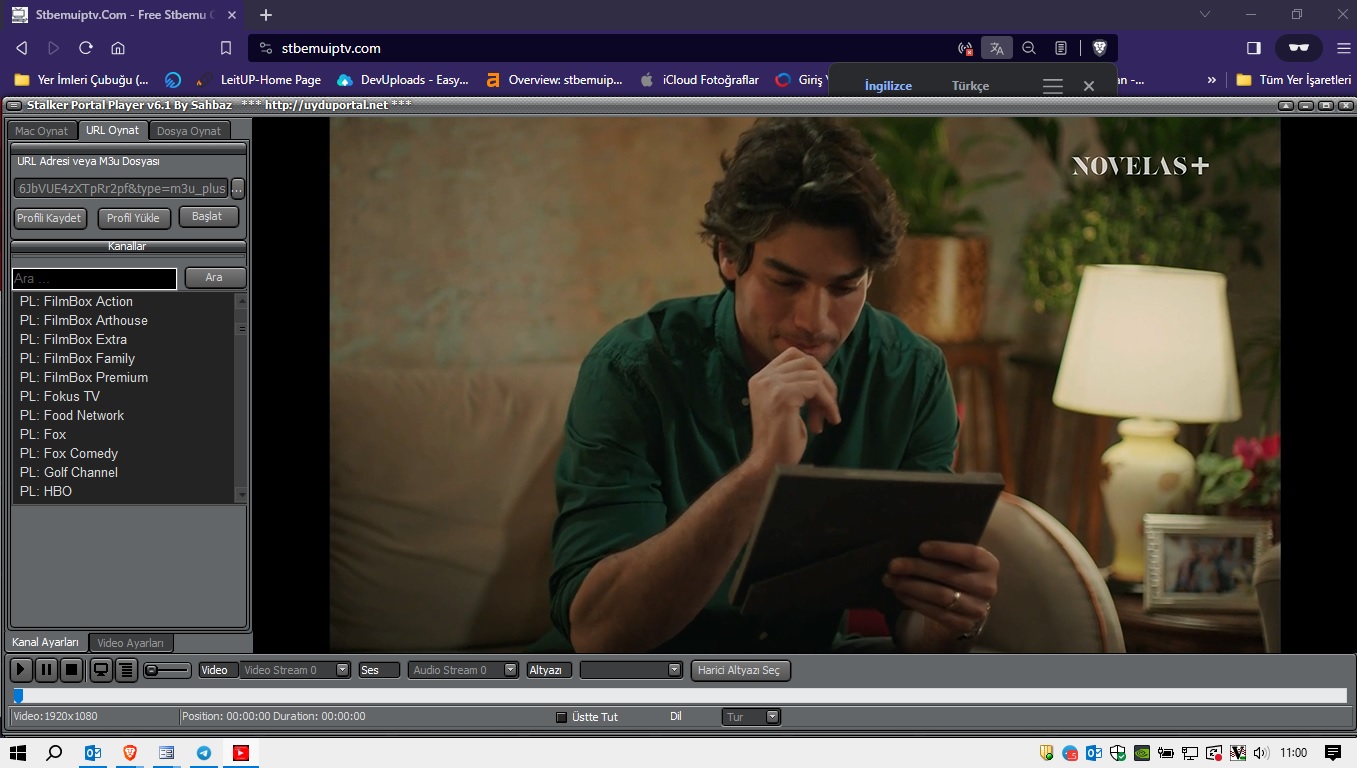Click the Play button in the player controls
The height and width of the screenshot is (768, 1357).
point(20,670)
